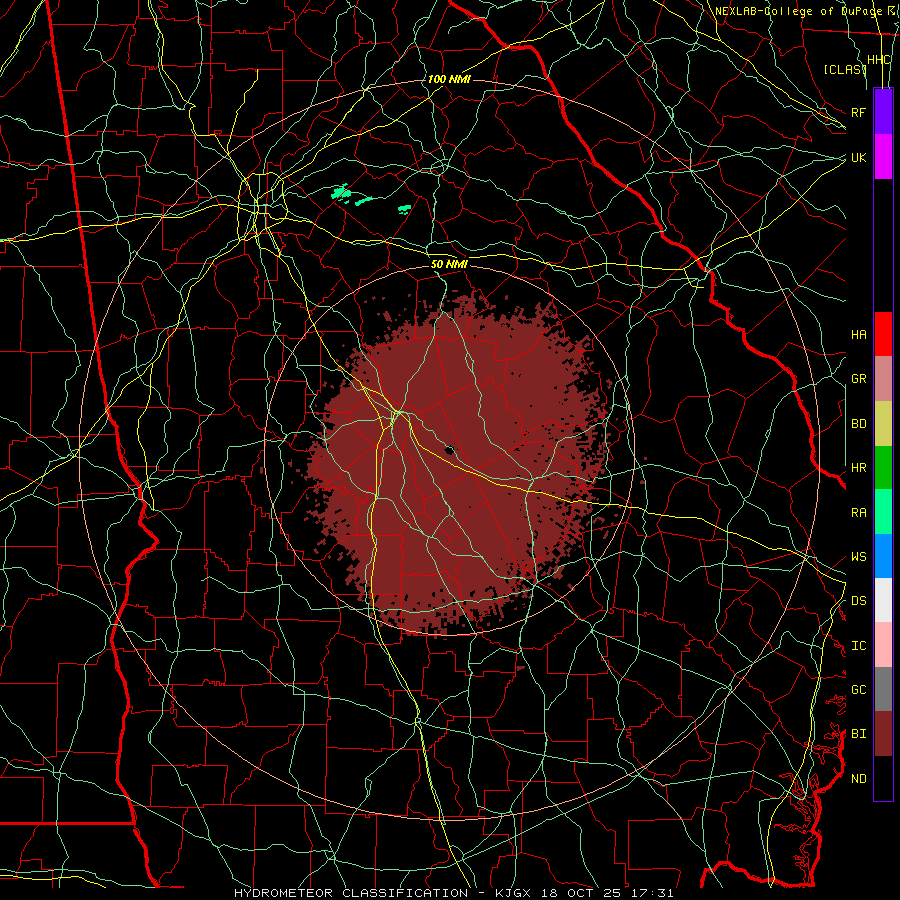Select the IC light pink swatch
The height and width of the screenshot is (900, 900).
tap(883, 645)
